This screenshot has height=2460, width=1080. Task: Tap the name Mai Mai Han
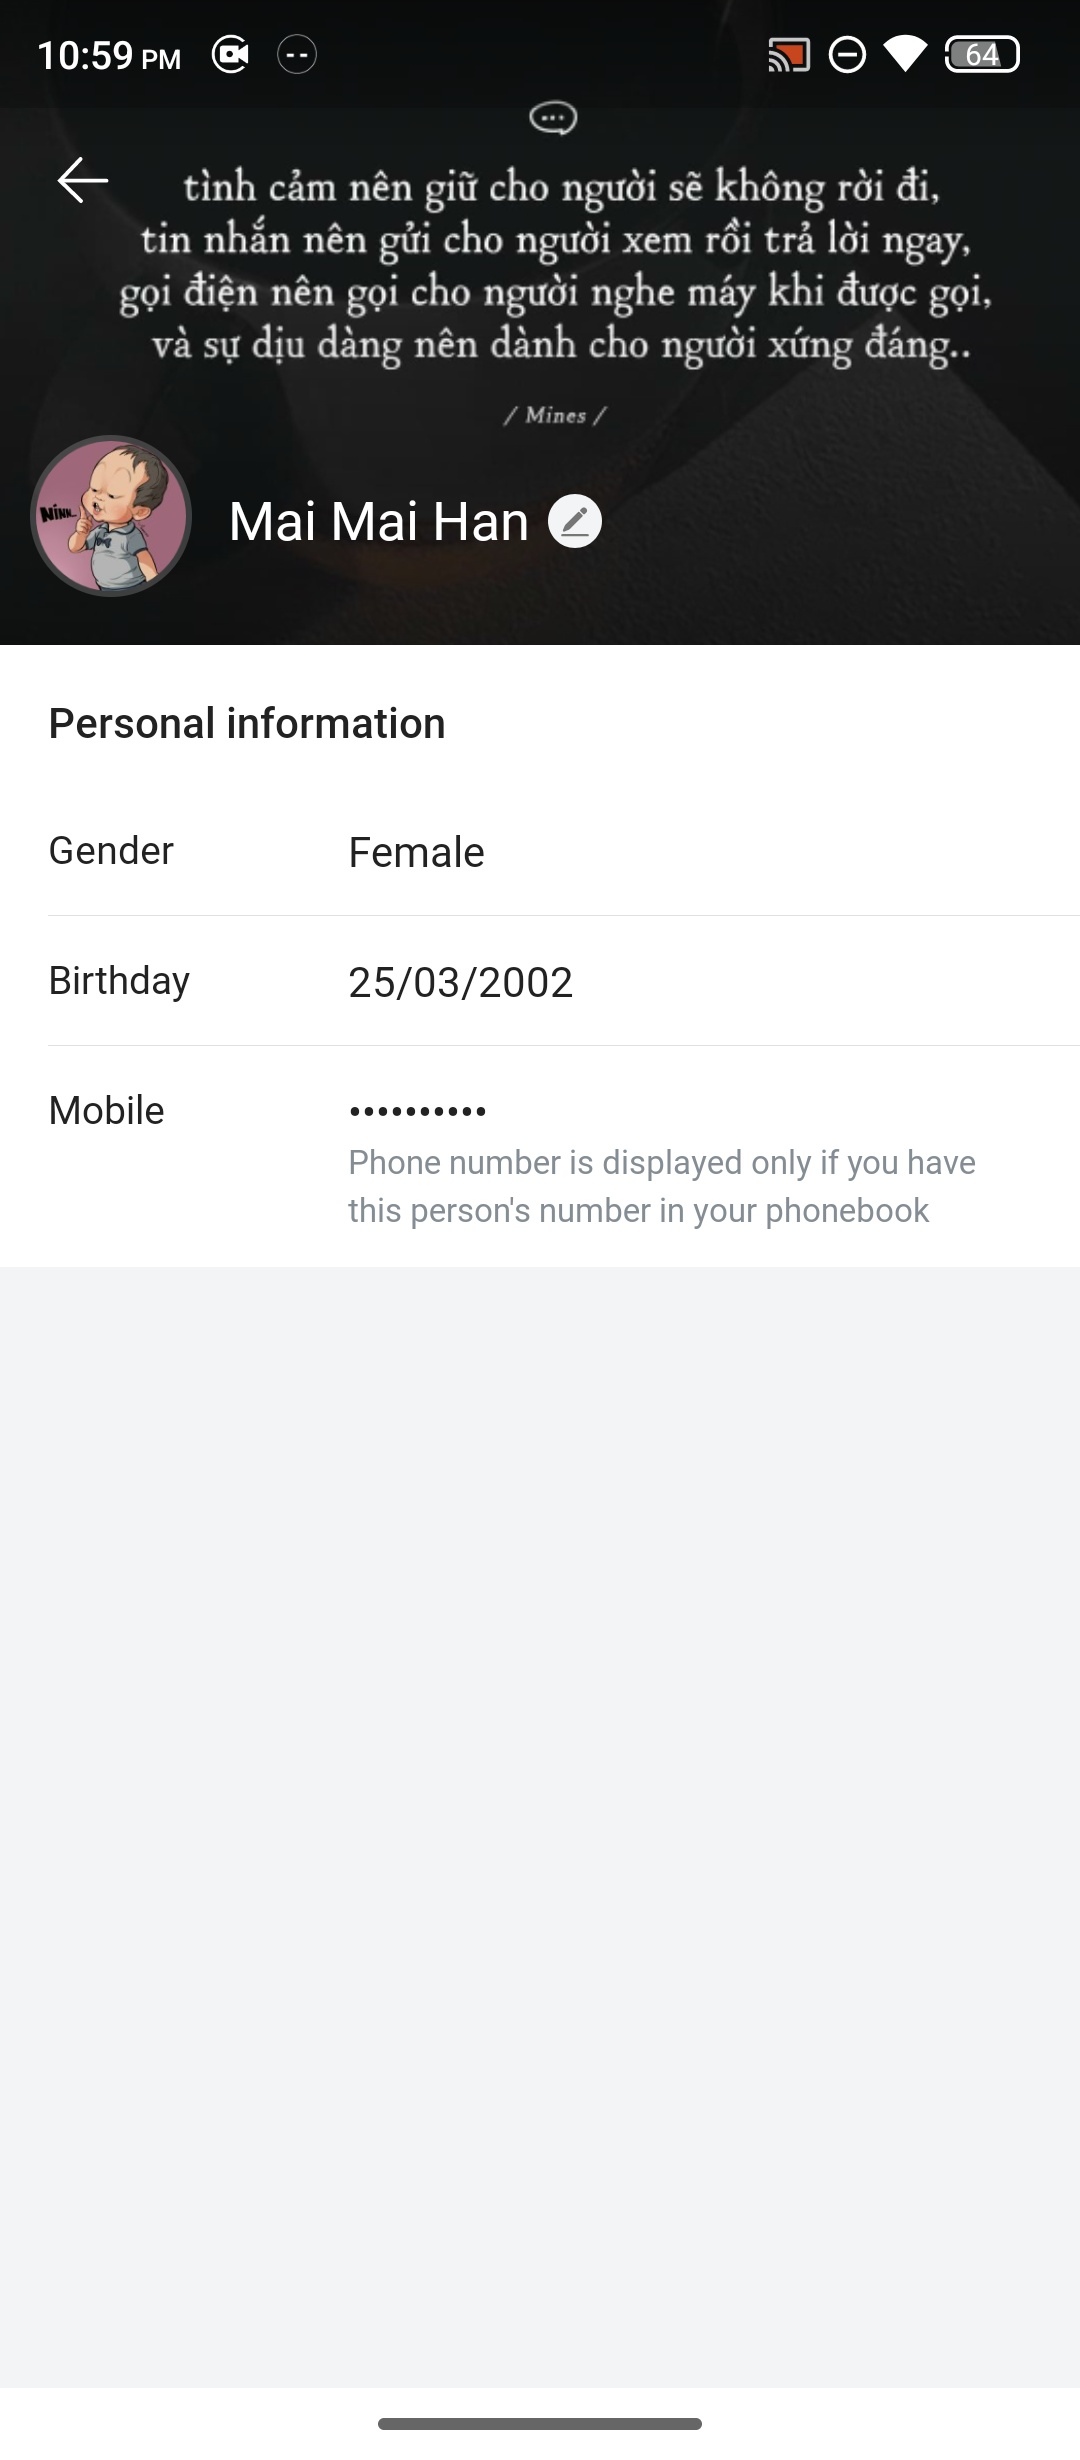click(378, 522)
